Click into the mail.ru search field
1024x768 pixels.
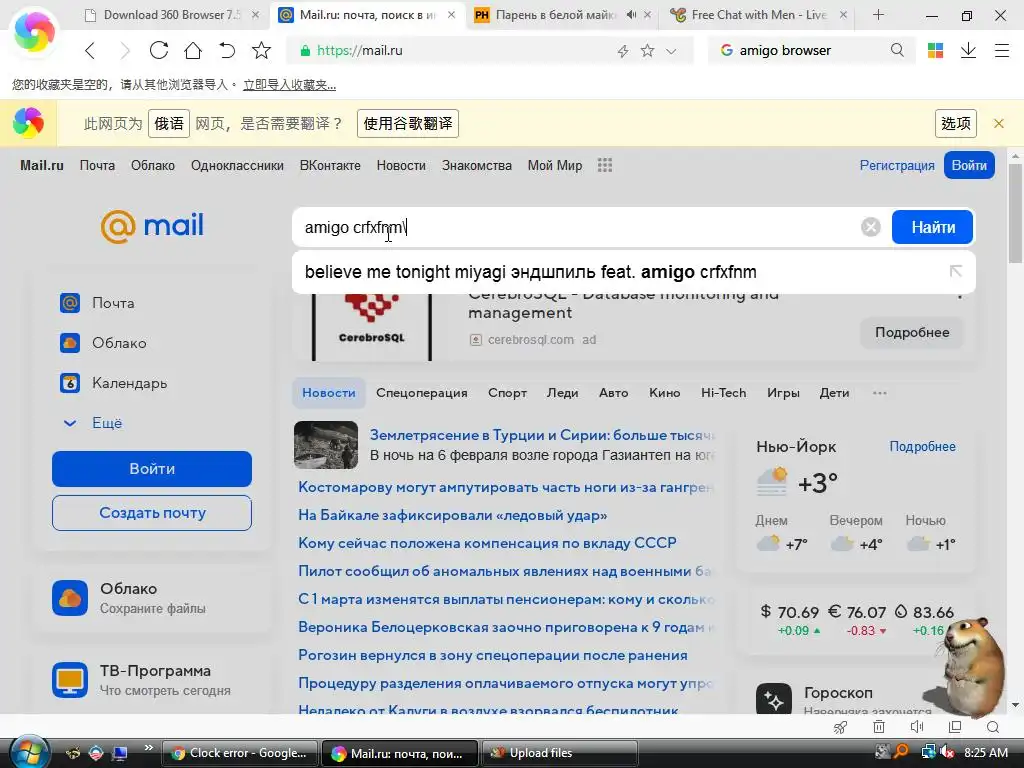(575, 227)
